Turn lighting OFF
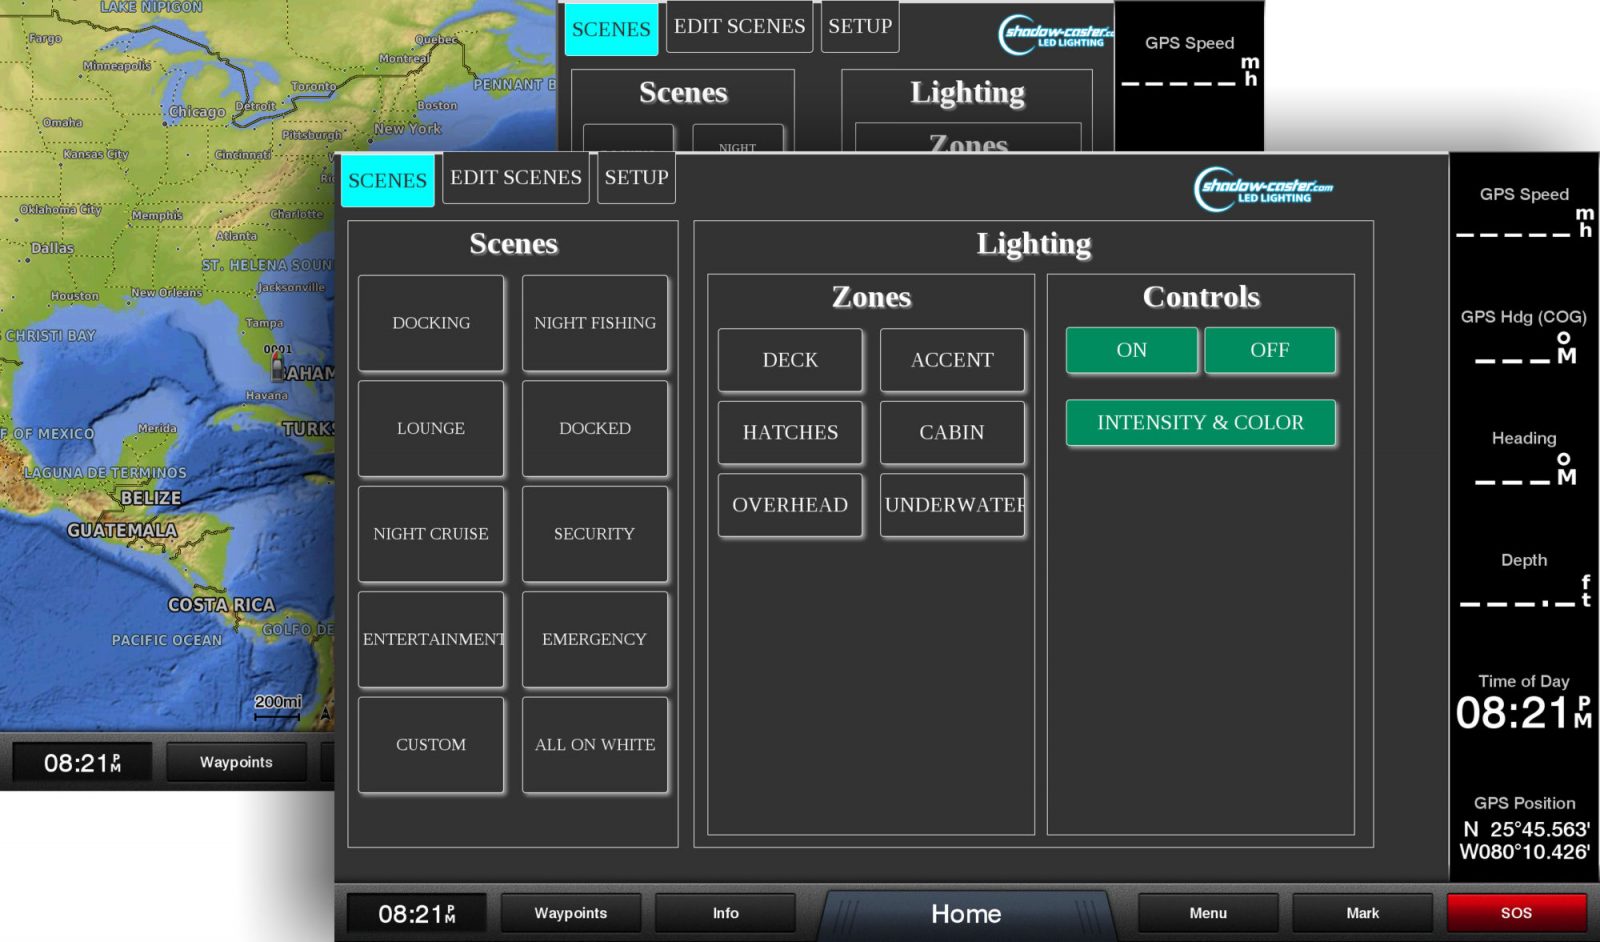1600x942 pixels. [1269, 350]
